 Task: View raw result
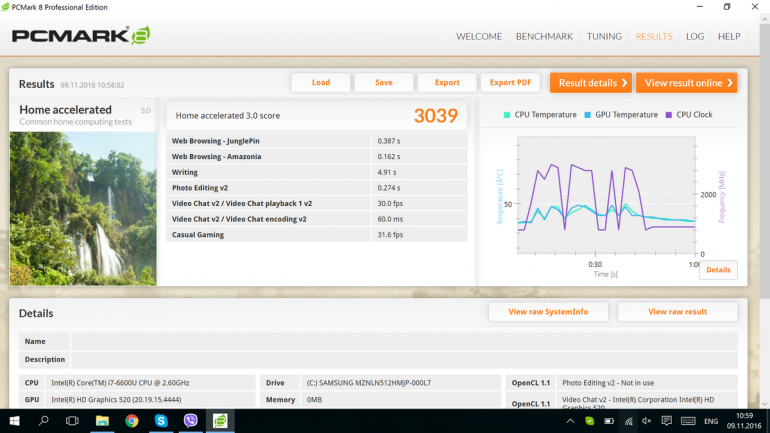[x=677, y=312]
